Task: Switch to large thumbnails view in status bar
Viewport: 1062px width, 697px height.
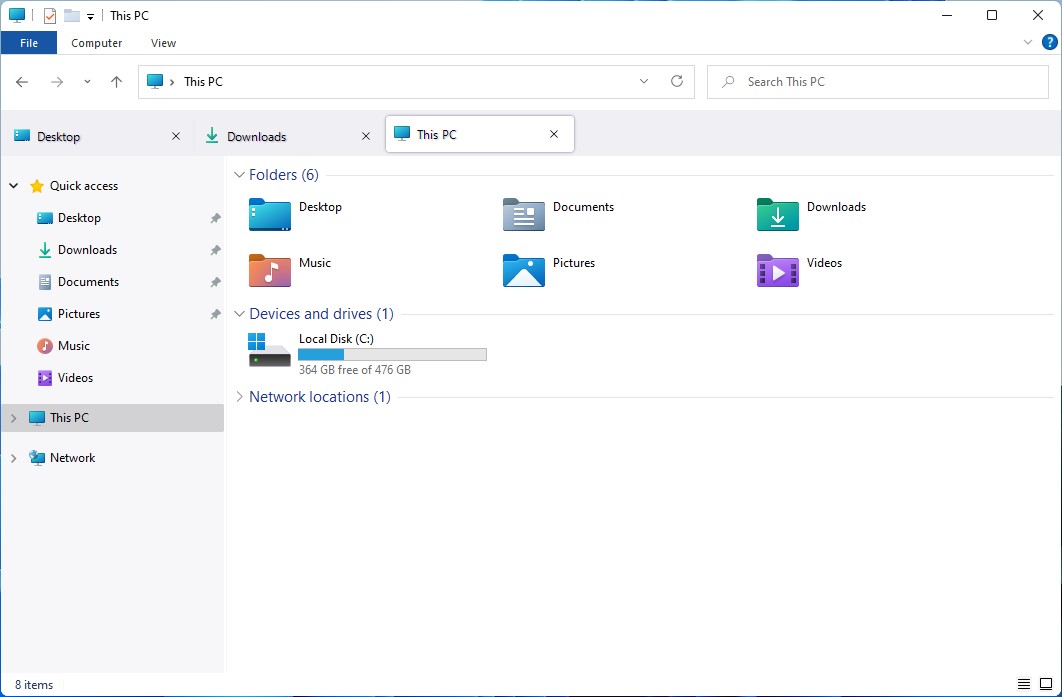Action: 1044,685
